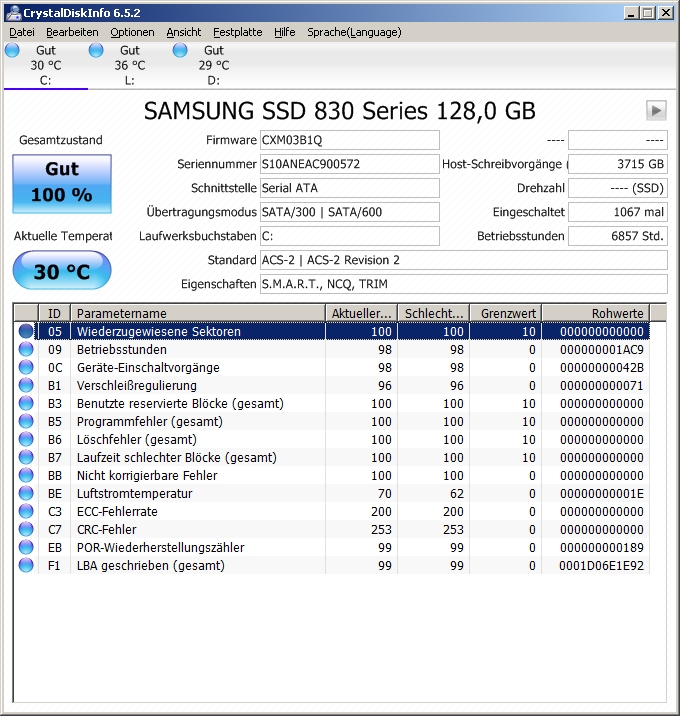Click status orb of Luftstromtemperatur row
Screen dimensions: 680x716
(26, 493)
